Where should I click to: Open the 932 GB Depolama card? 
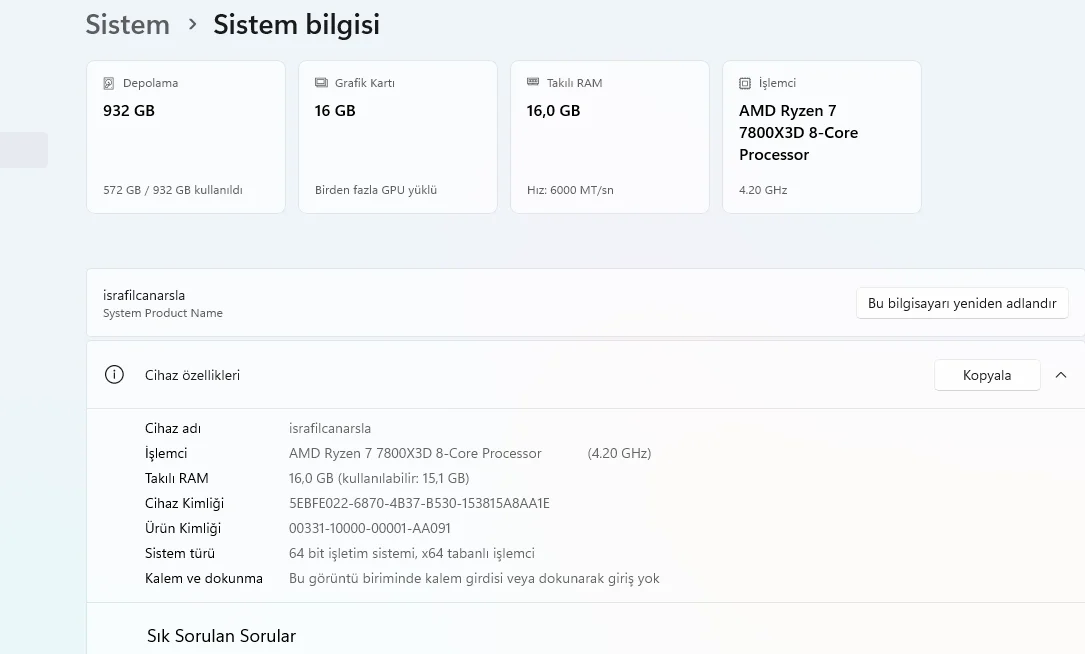pos(186,137)
